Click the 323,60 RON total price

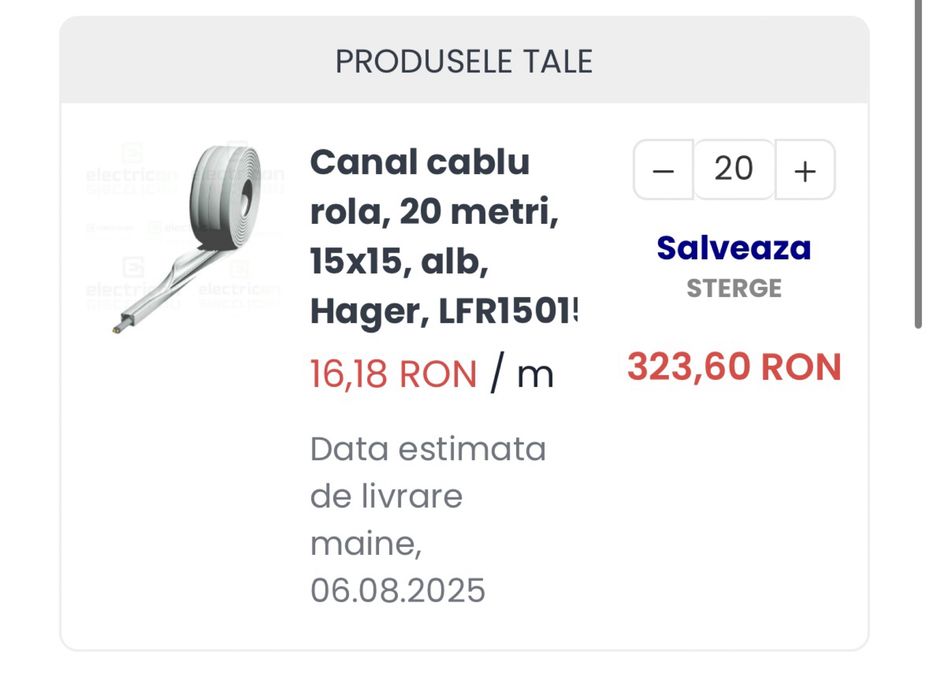pos(734,367)
